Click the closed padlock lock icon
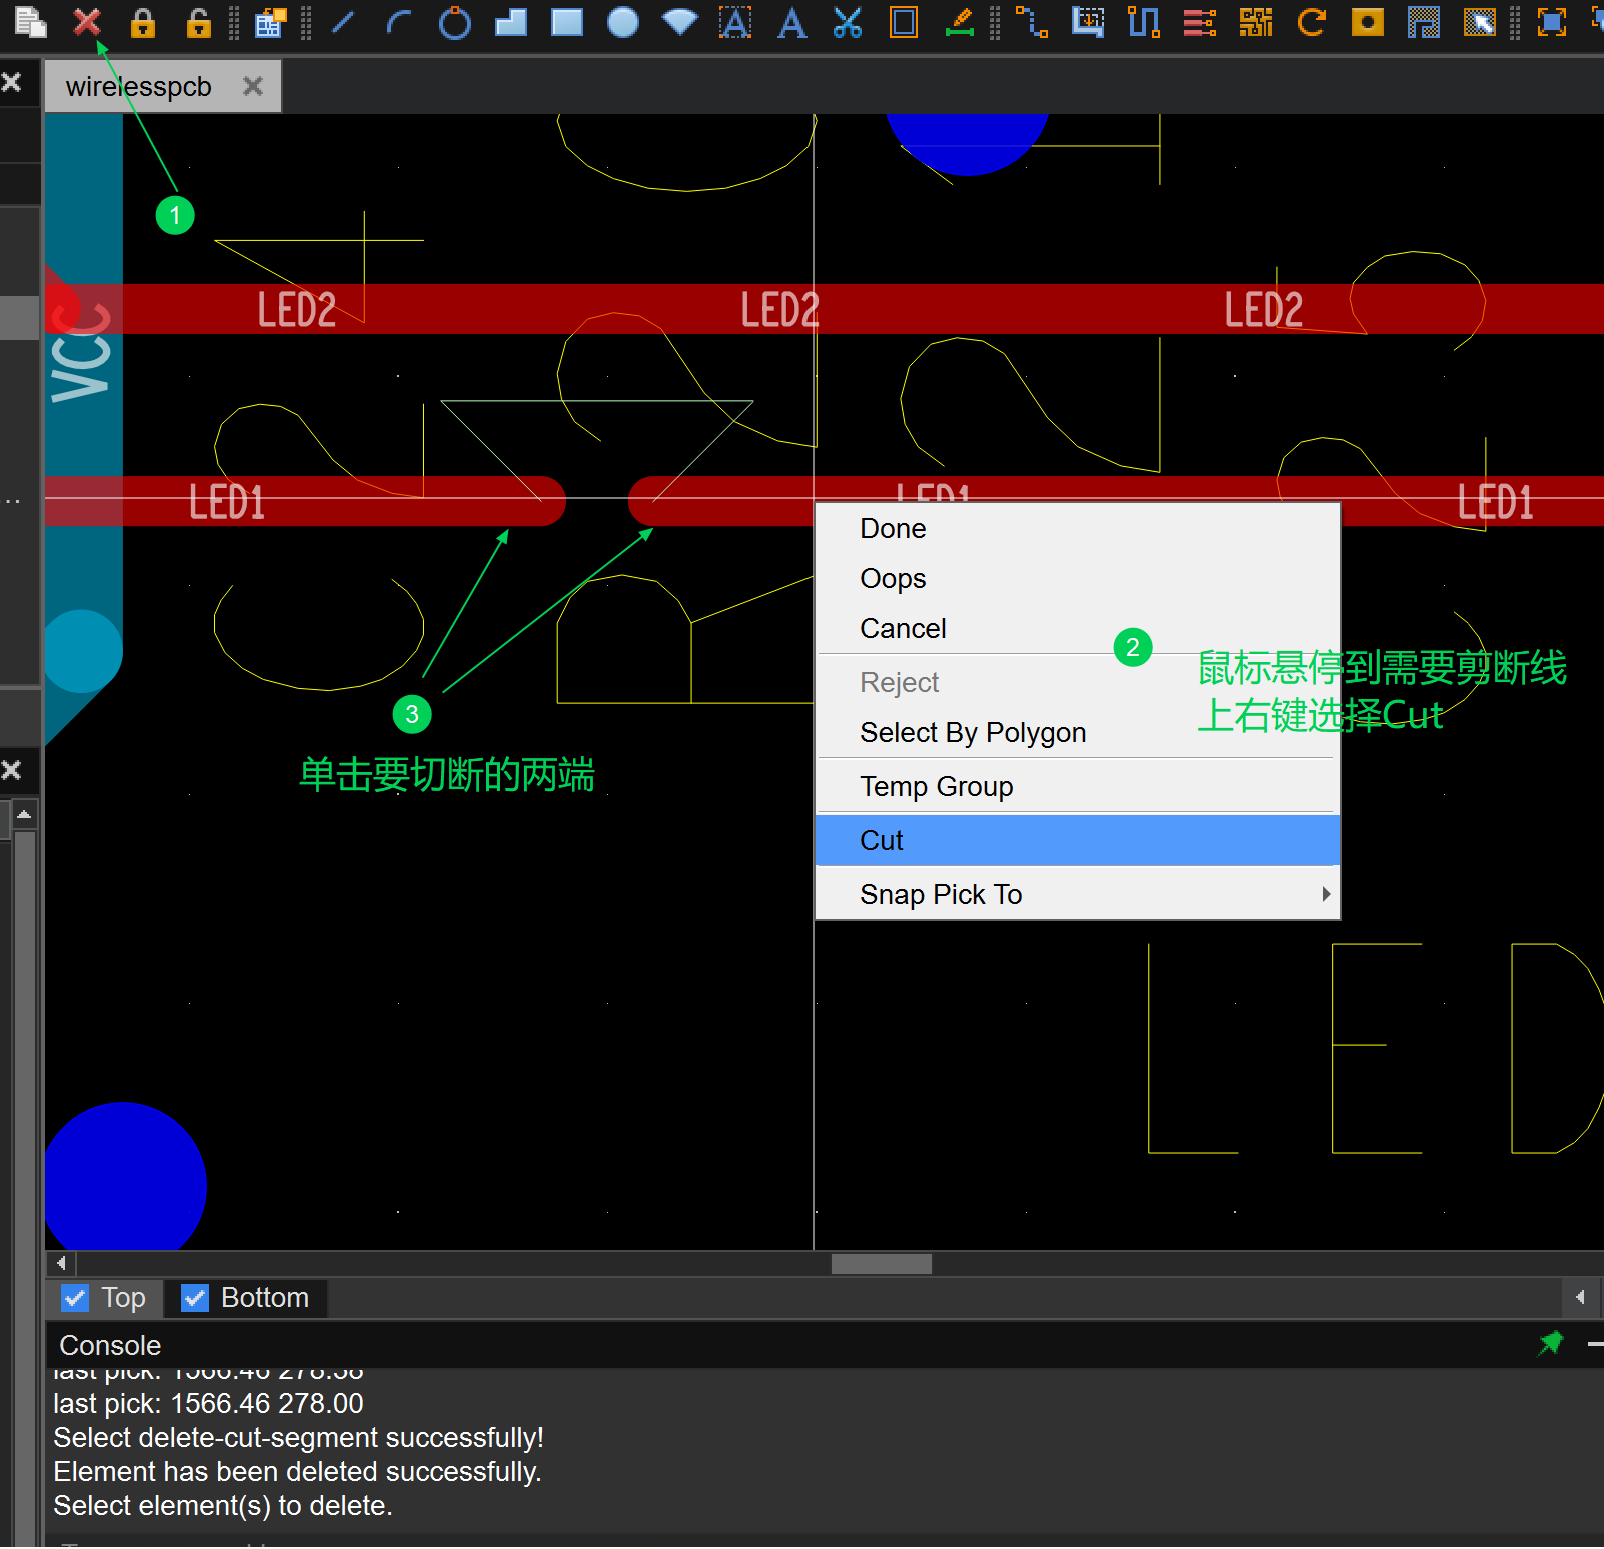 [143, 22]
